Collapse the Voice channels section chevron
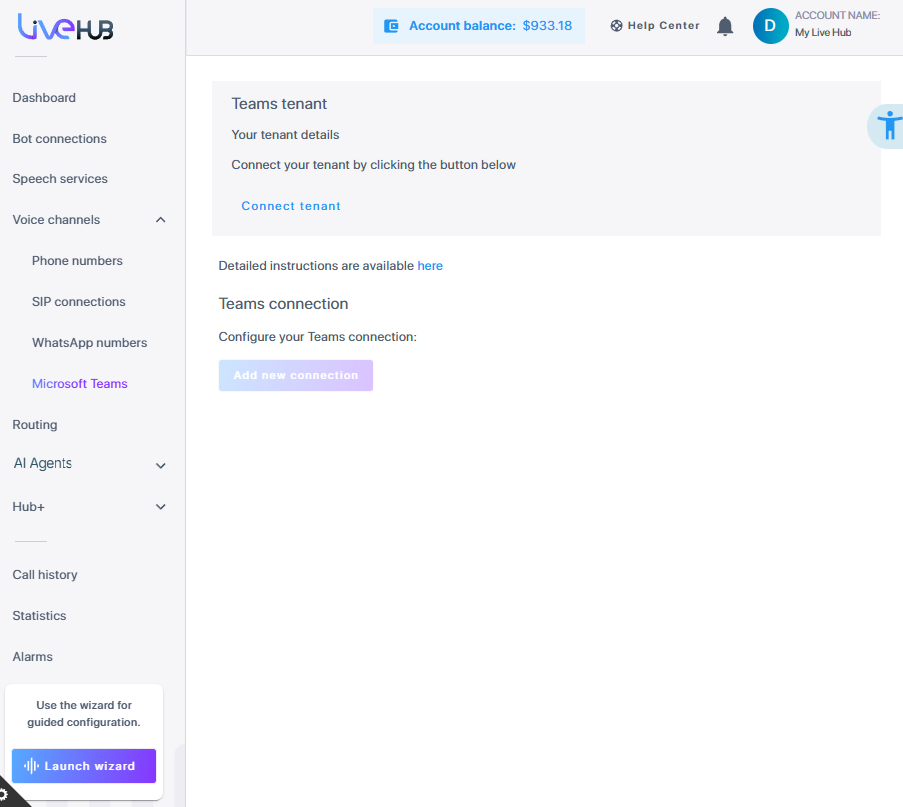The image size is (903, 807). click(161, 219)
